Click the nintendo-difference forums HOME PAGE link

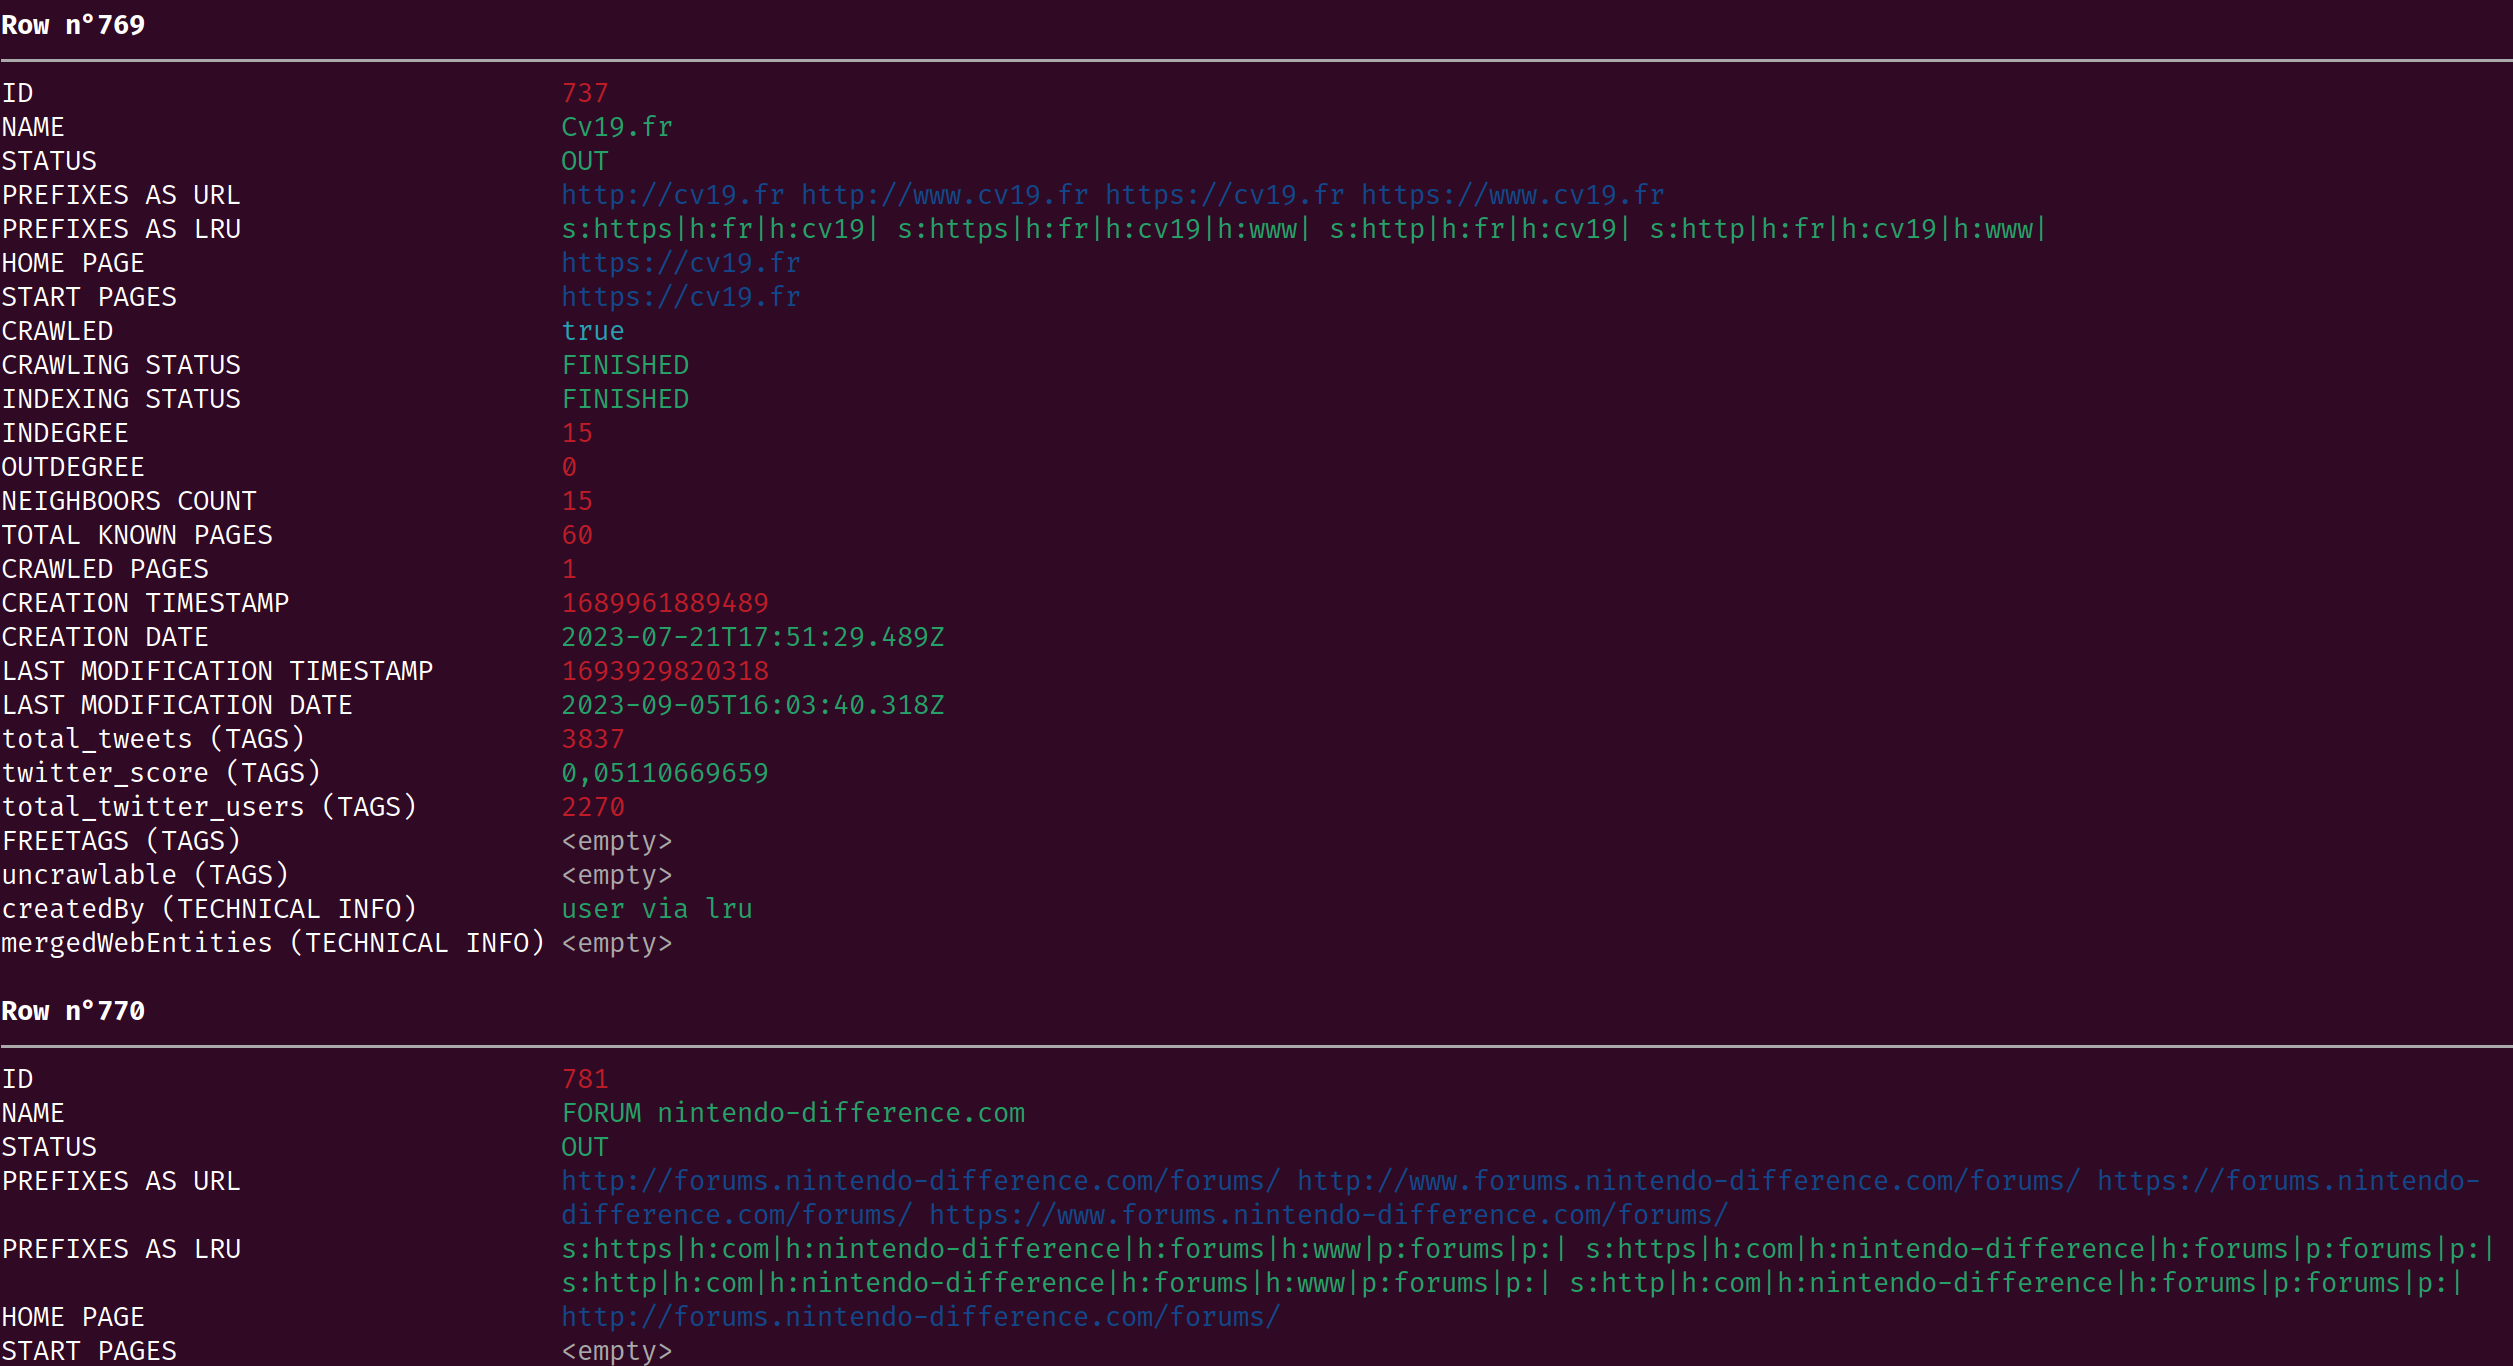click(x=920, y=1317)
